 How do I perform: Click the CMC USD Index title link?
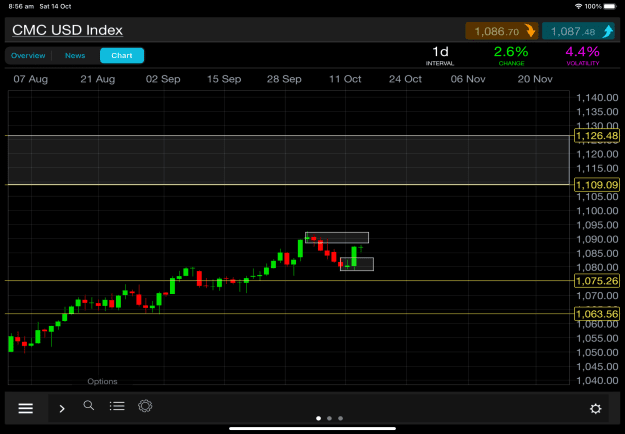tap(67, 30)
